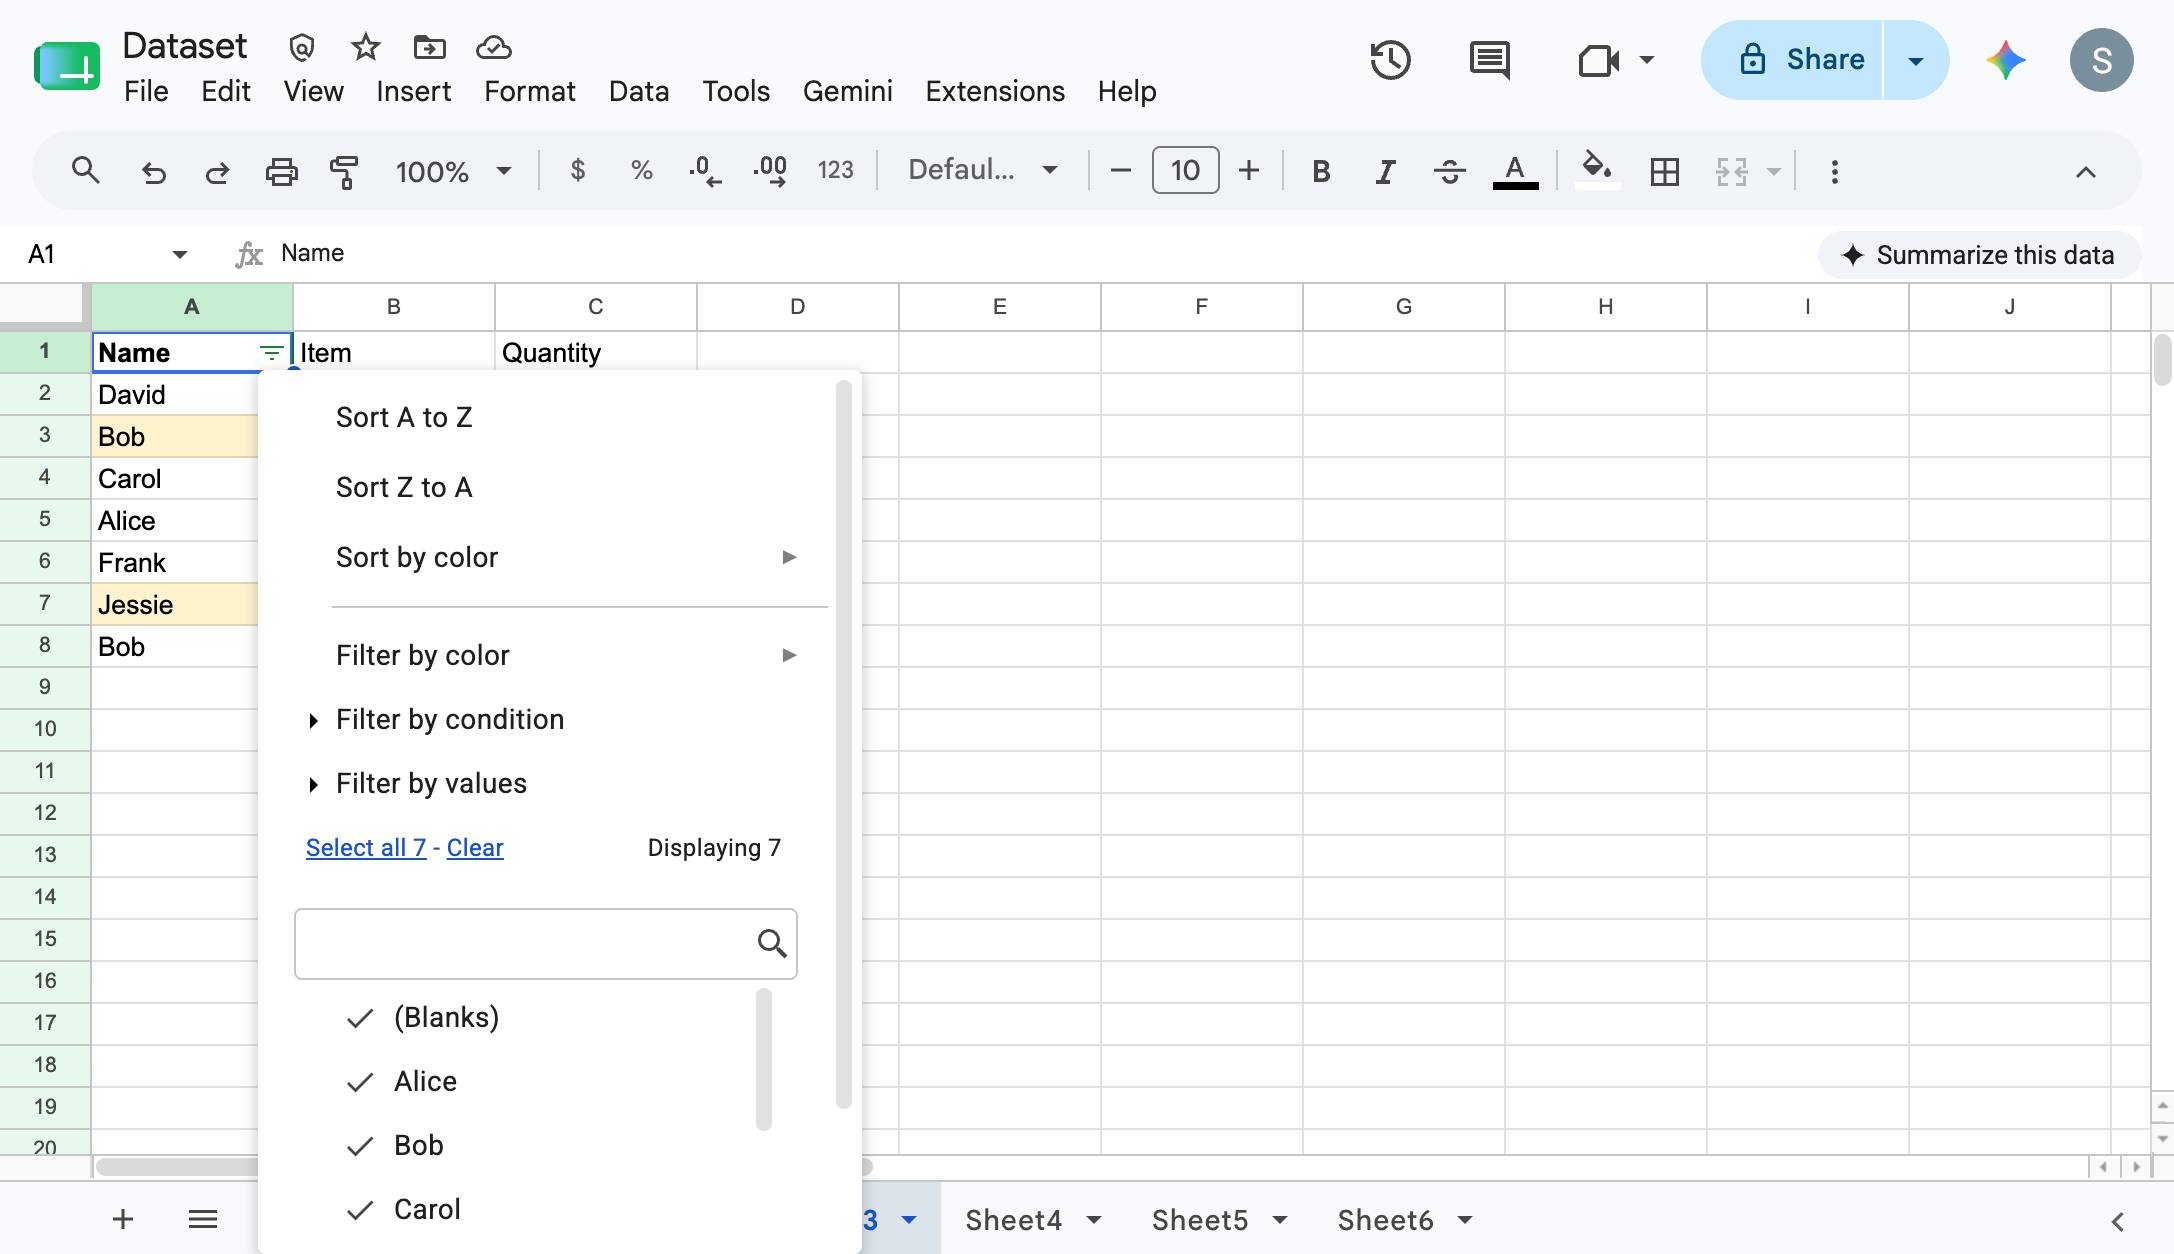Open the 123 number format menu
The image size is (2174, 1254).
pyautogui.click(x=835, y=171)
